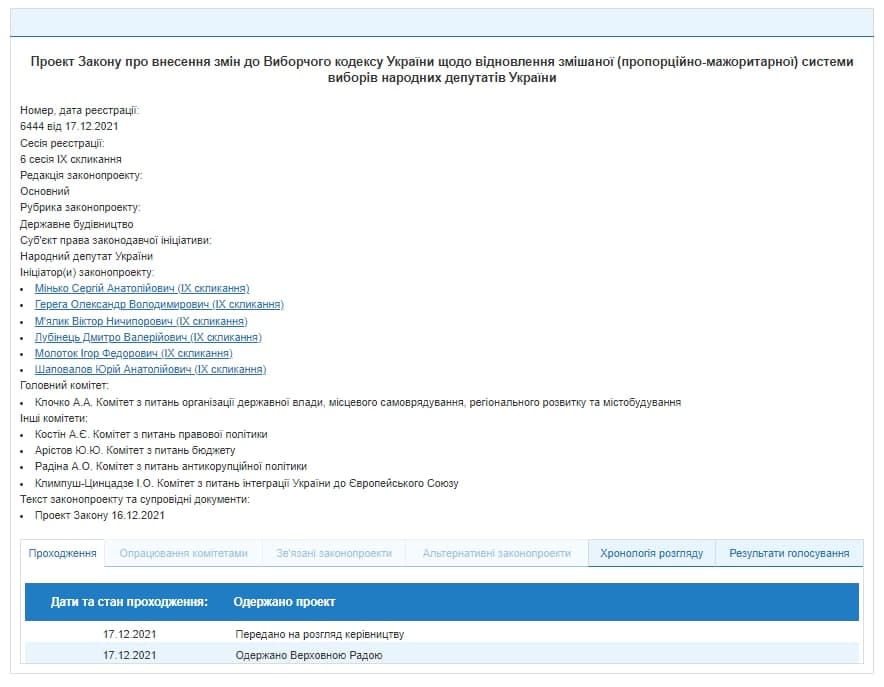
Task: Open Шаповалов Юрій Анатолійович deputy link
Action: tap(150, 369)
